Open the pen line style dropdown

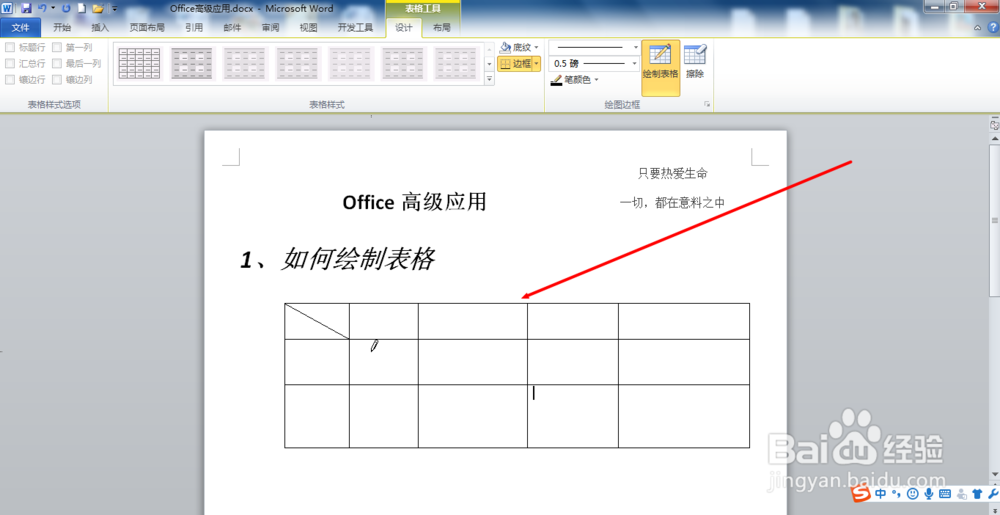coord(635,47)
